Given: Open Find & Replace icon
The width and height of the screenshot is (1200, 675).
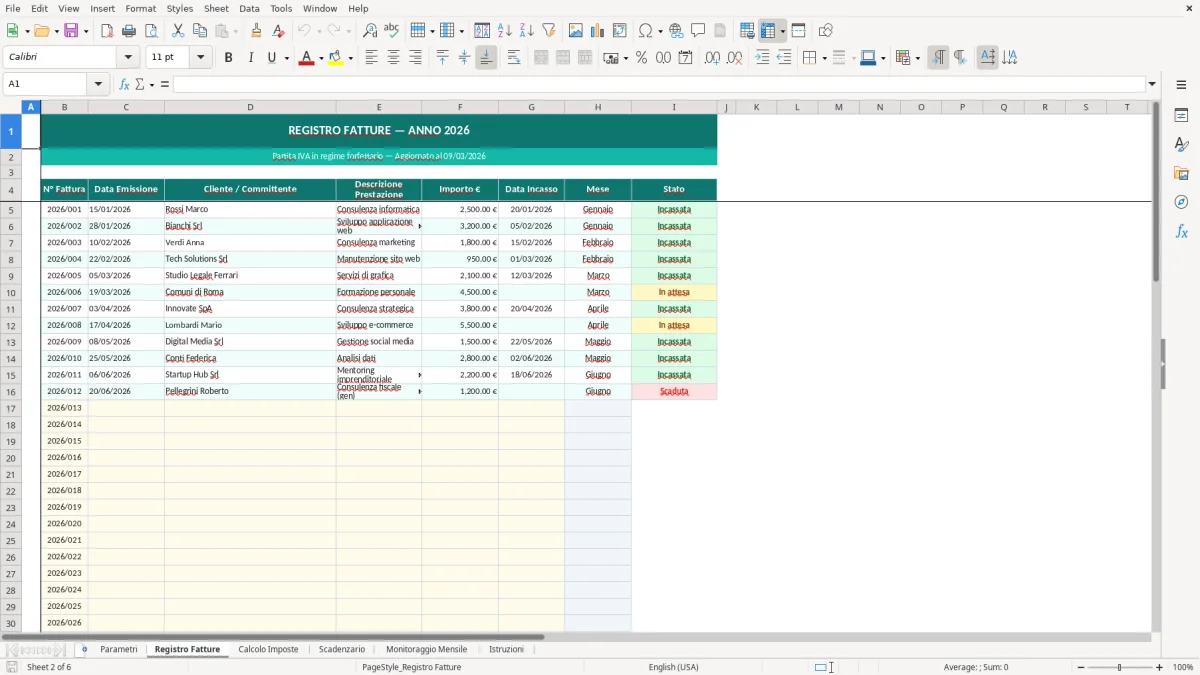Looking at the screenshot, I should [x=370, y=31].
